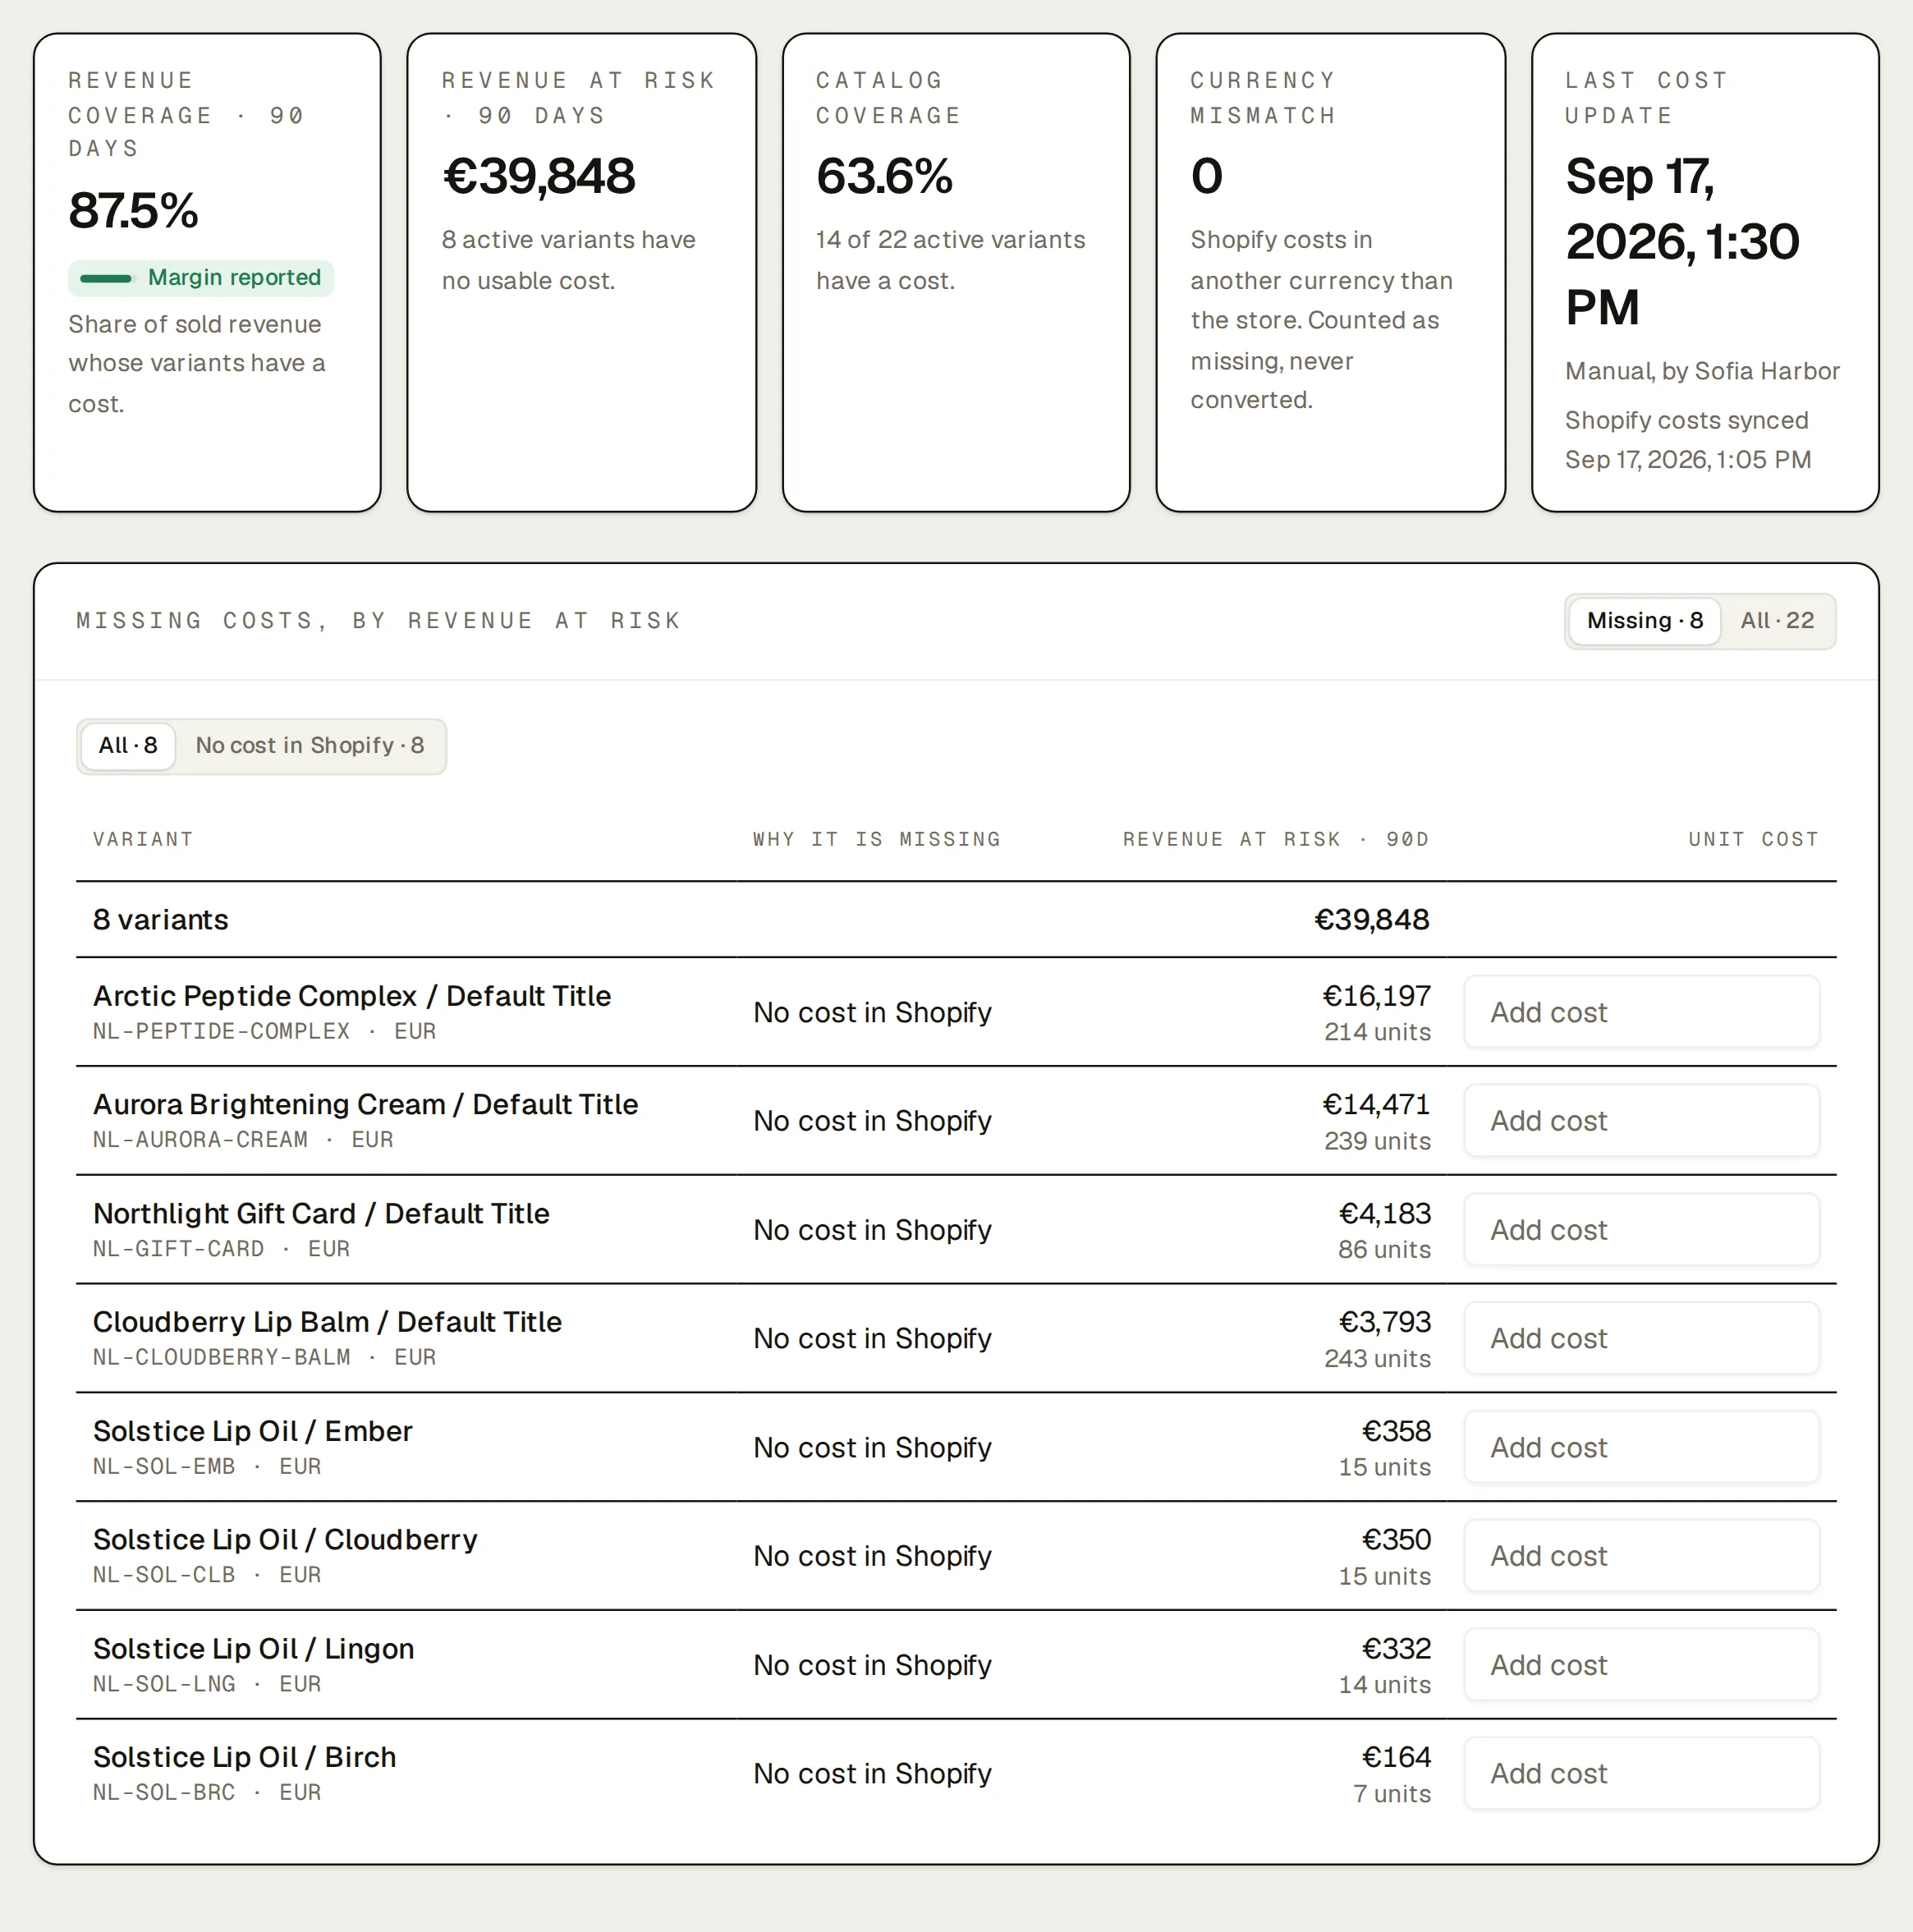
Task: Select the Arctic Peptide Complex / Default Title row
Action: click(956, 1012)
